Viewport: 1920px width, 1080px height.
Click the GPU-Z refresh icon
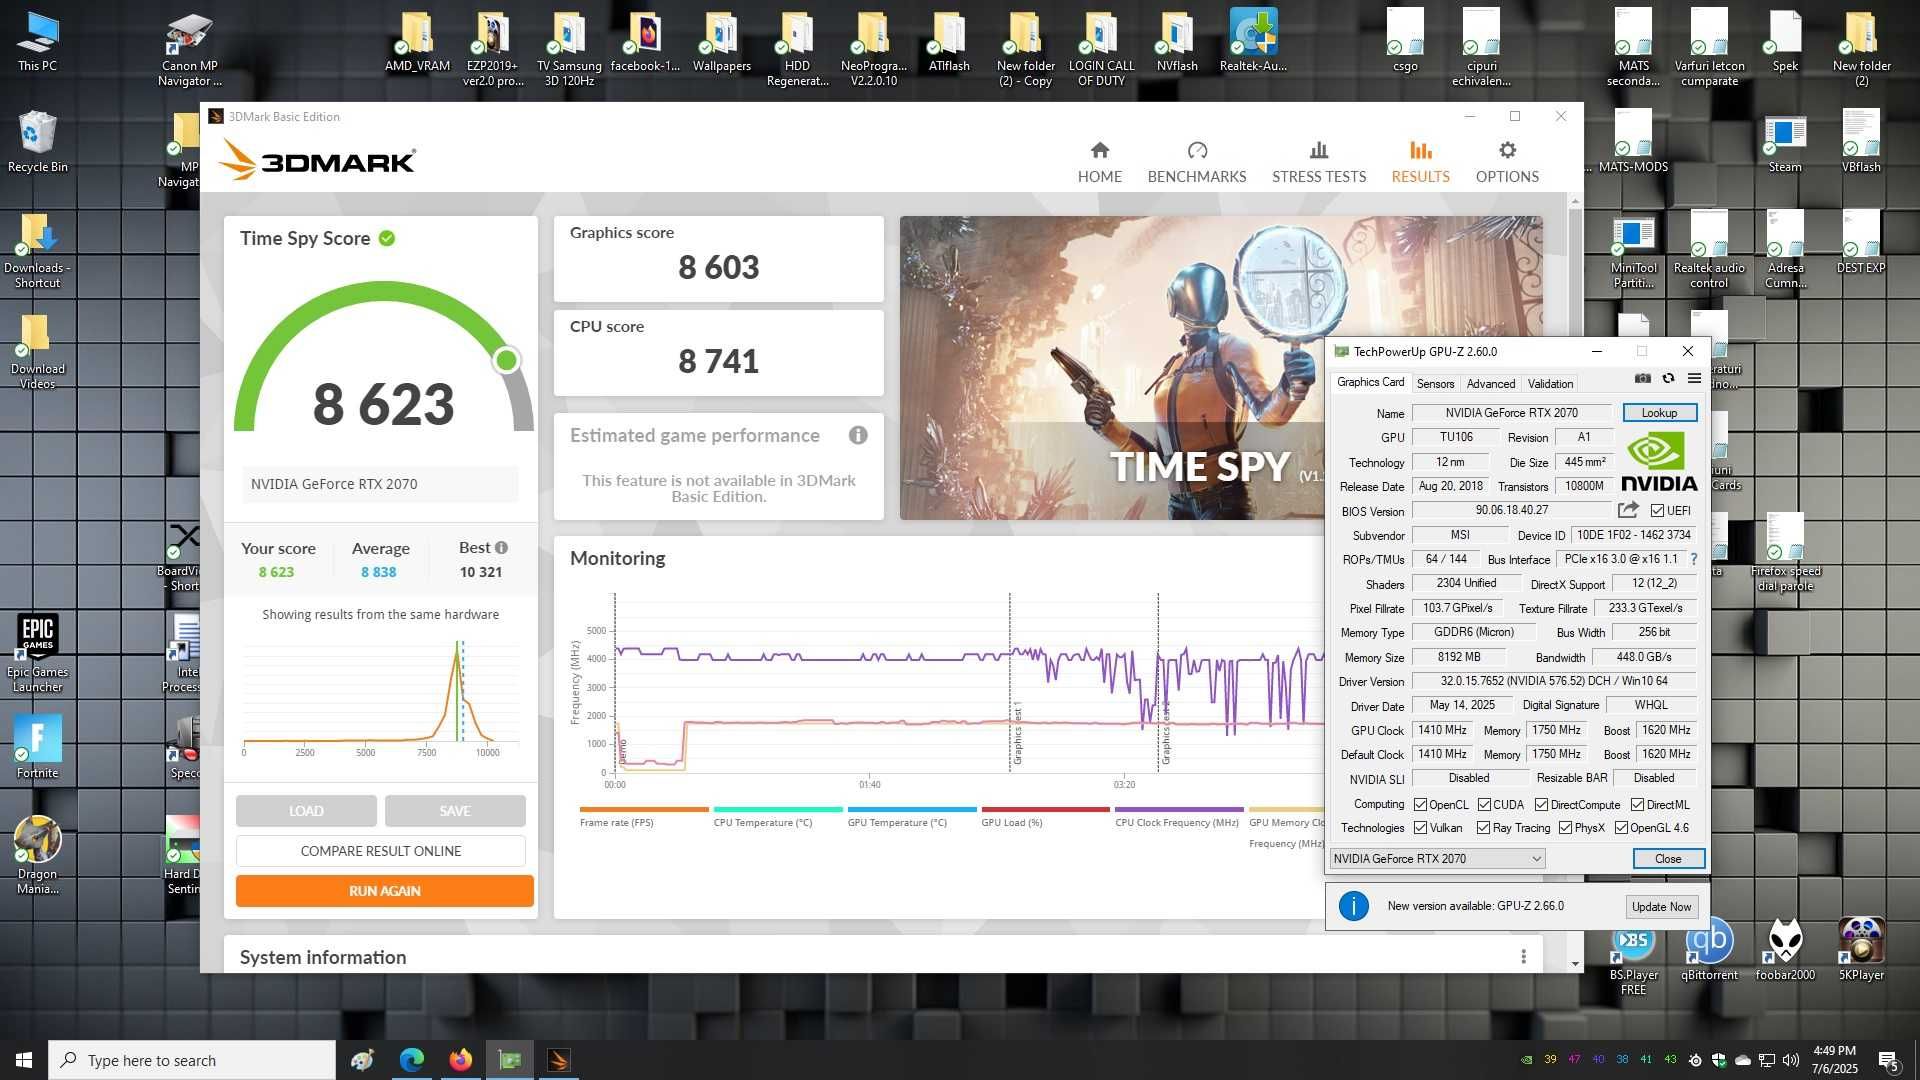click(x=1668, y=379)
